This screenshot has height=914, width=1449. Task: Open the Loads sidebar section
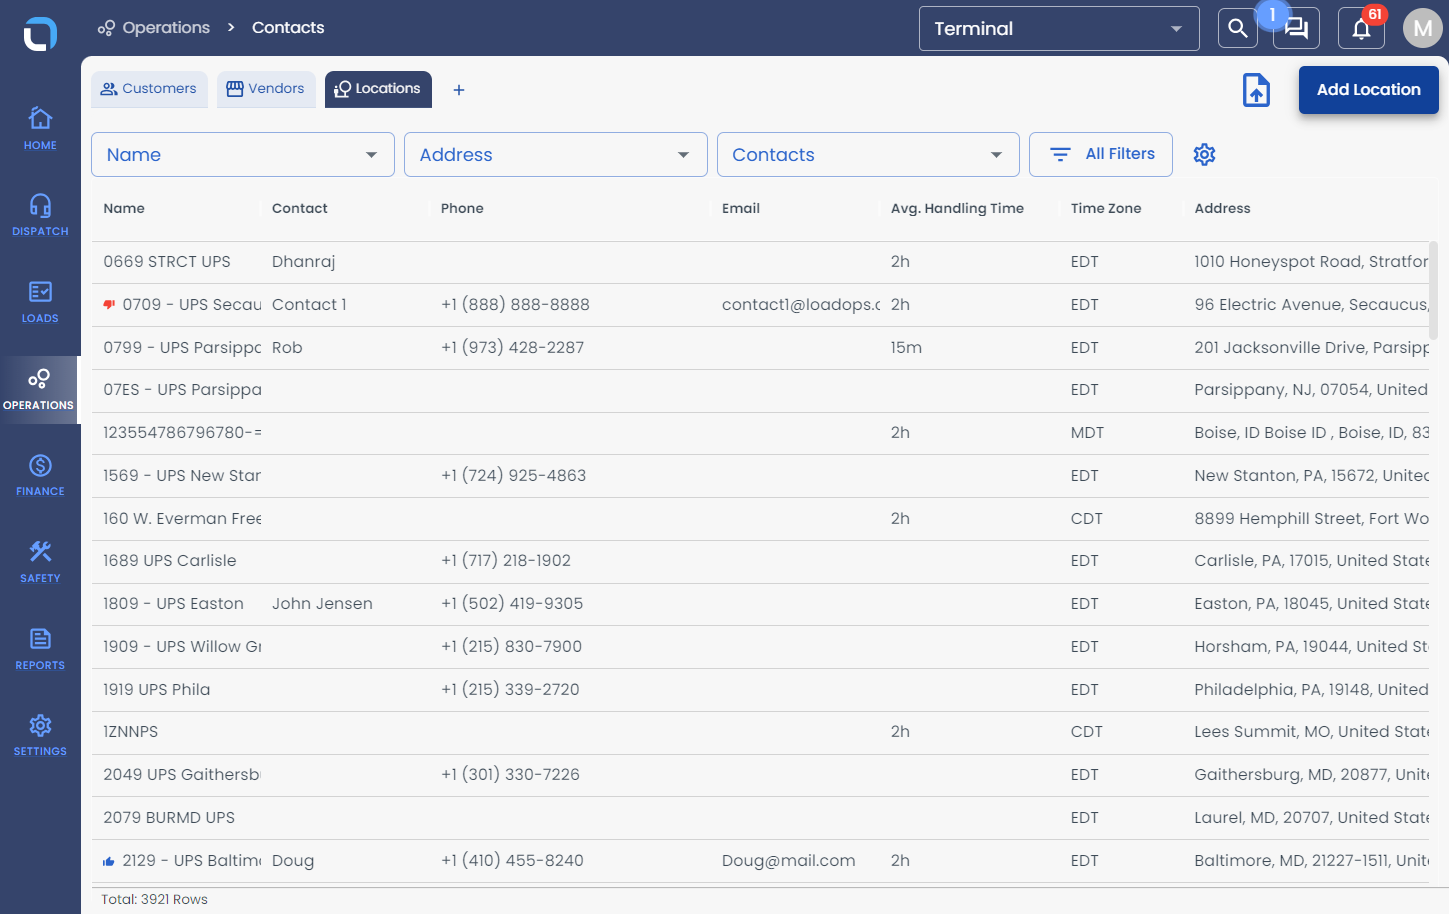(40, 302)
